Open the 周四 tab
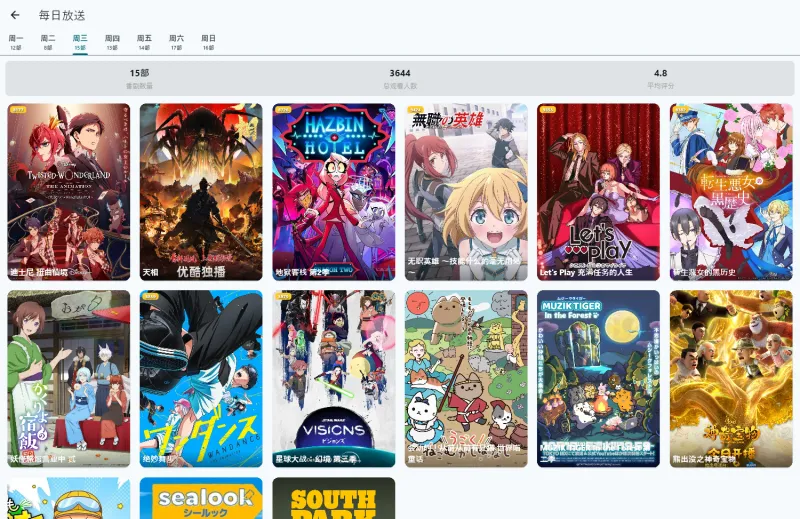800x519 pixels. [112, 42]
